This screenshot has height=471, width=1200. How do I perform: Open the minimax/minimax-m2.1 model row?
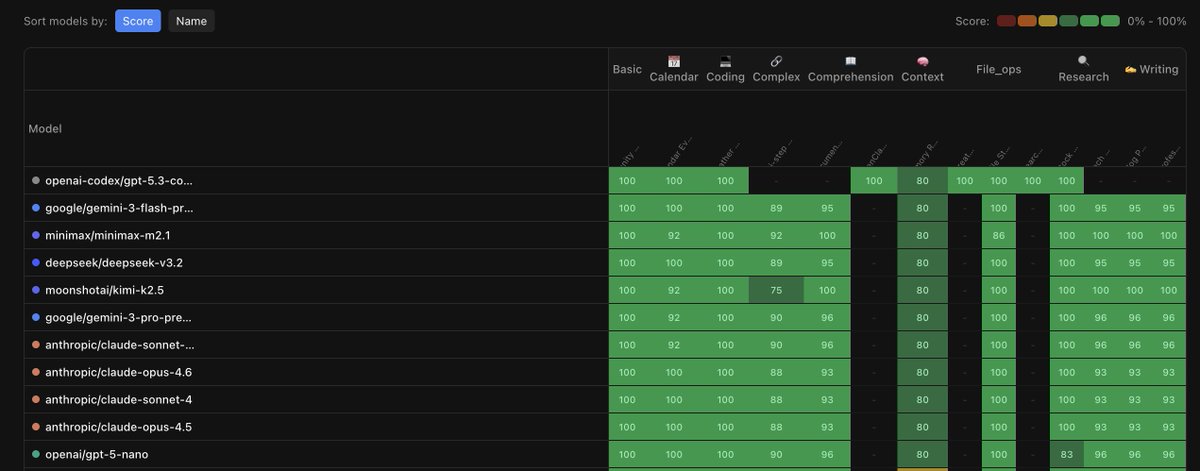coord(316,235)
